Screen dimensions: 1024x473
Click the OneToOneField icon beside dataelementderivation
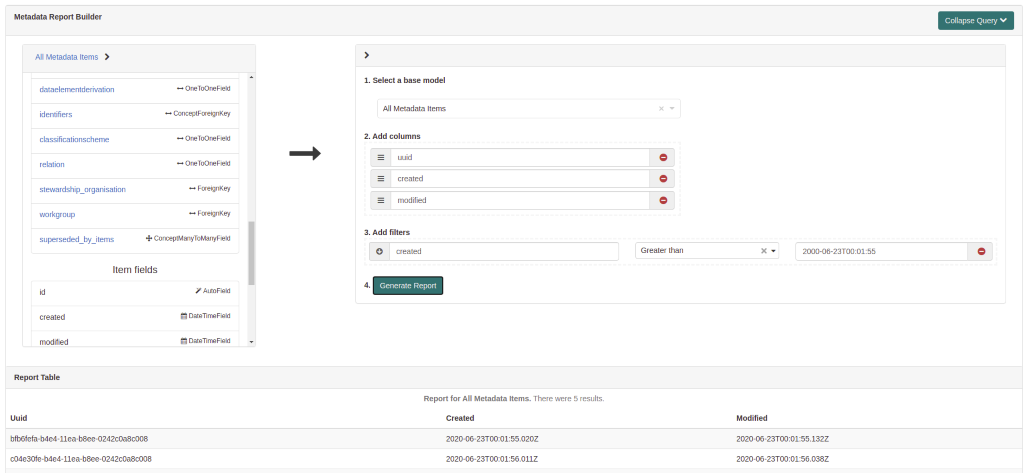tap(180, 88)
